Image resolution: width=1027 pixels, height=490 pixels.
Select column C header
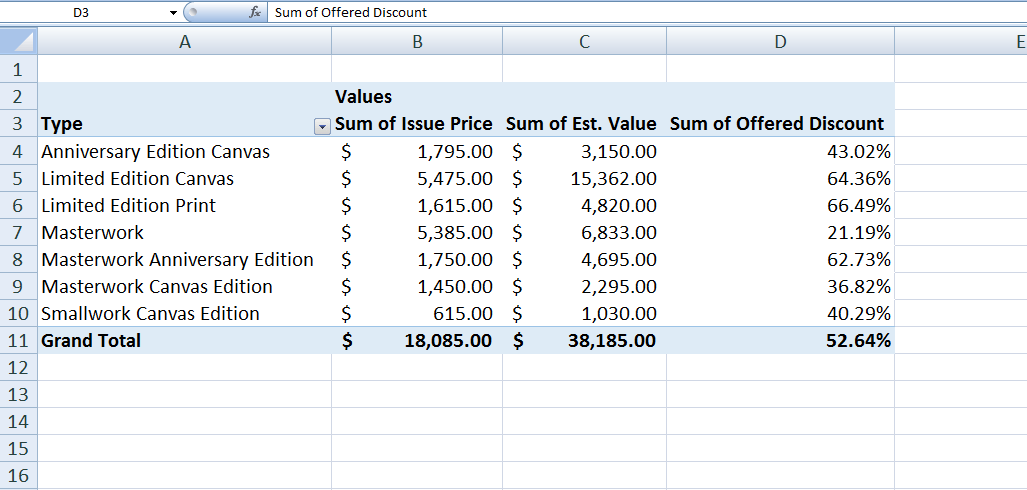(584, 42)
